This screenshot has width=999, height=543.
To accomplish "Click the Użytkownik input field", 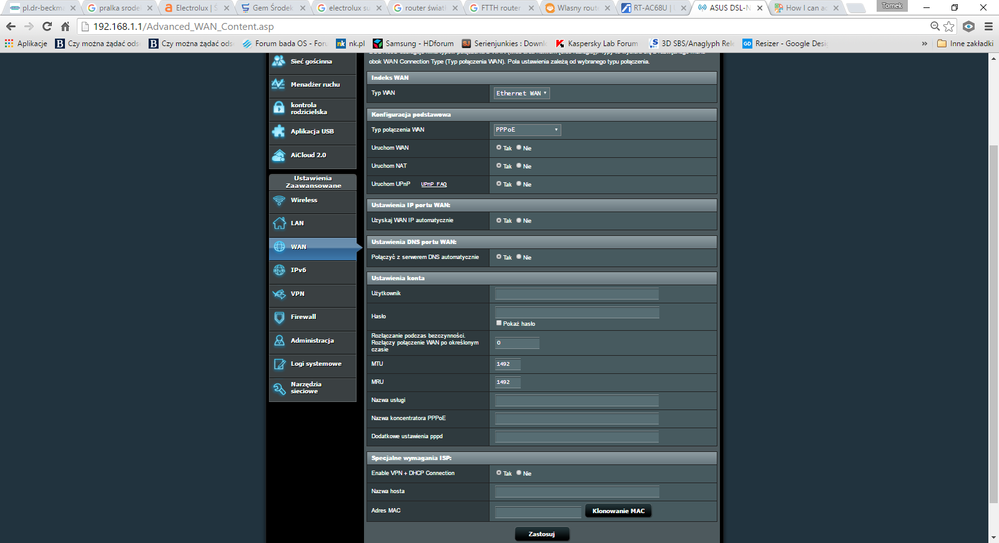I will (576, 294).
